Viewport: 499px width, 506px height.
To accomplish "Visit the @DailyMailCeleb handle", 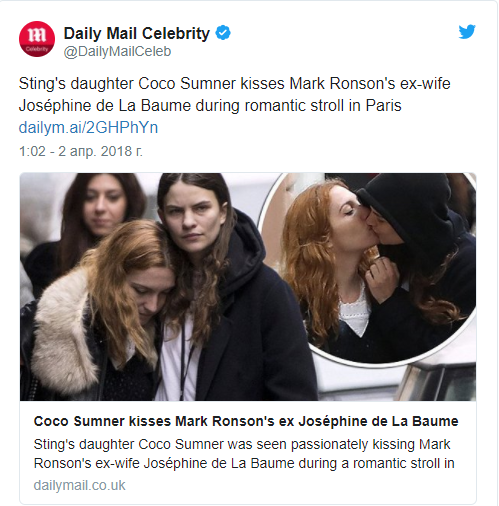I will click(117, 52).
